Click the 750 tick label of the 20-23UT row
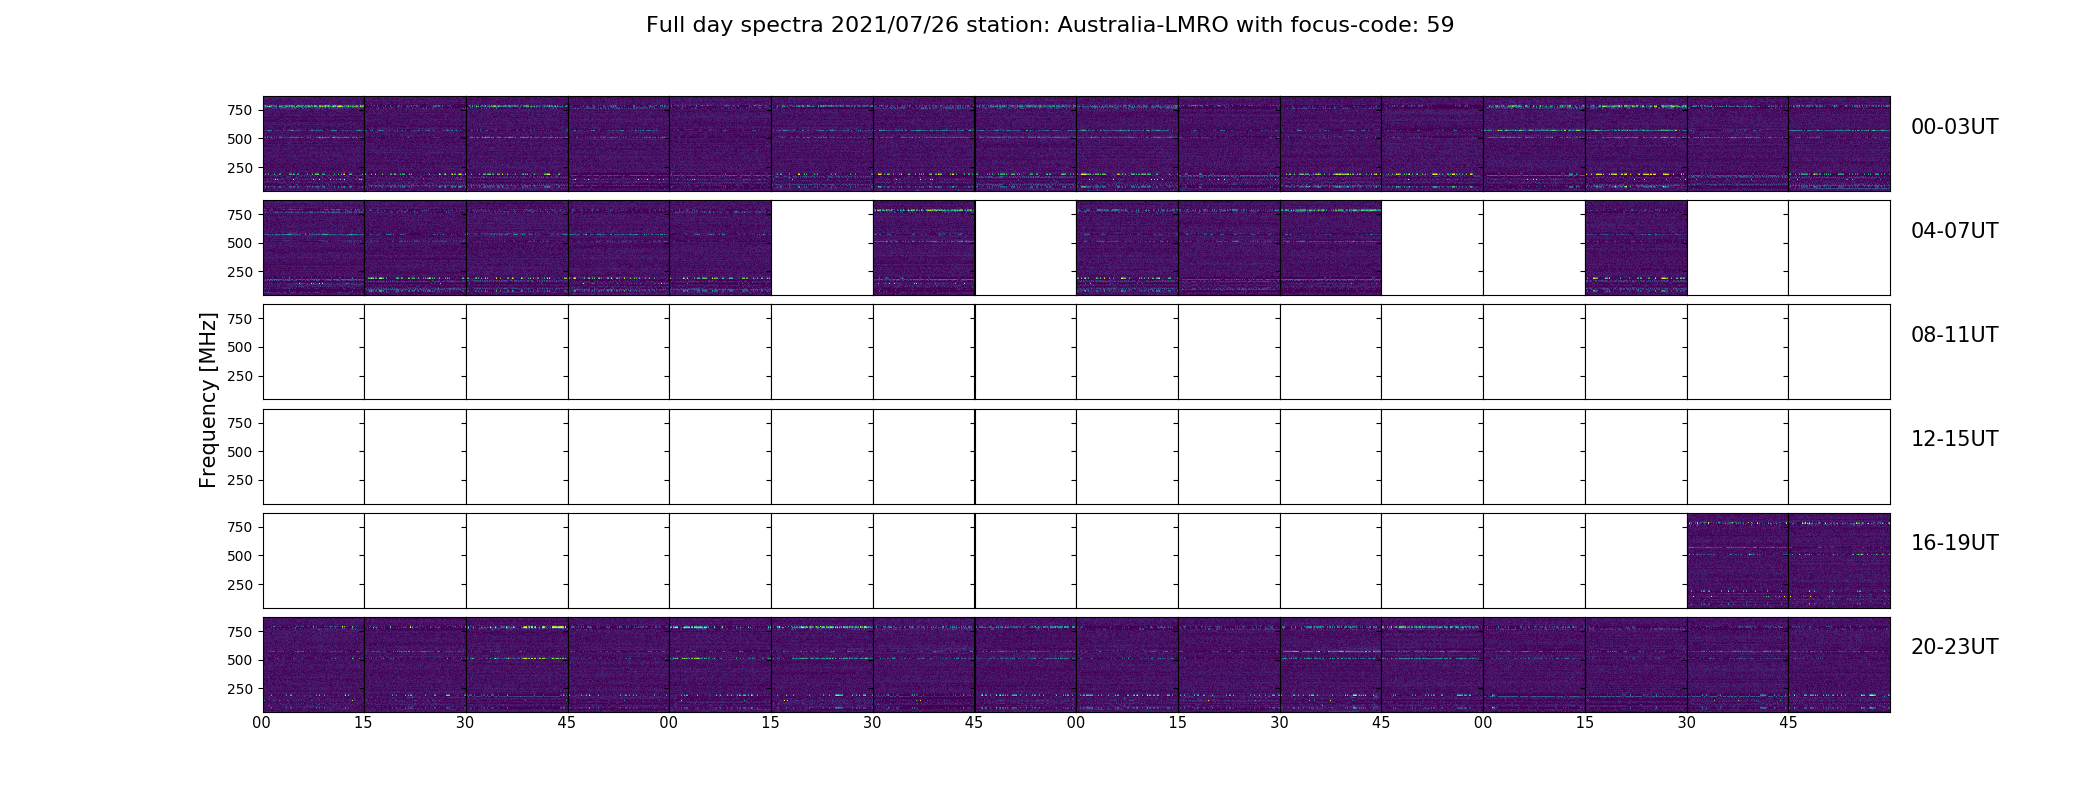Viewport: 2100px width, 800px height. 239,632
